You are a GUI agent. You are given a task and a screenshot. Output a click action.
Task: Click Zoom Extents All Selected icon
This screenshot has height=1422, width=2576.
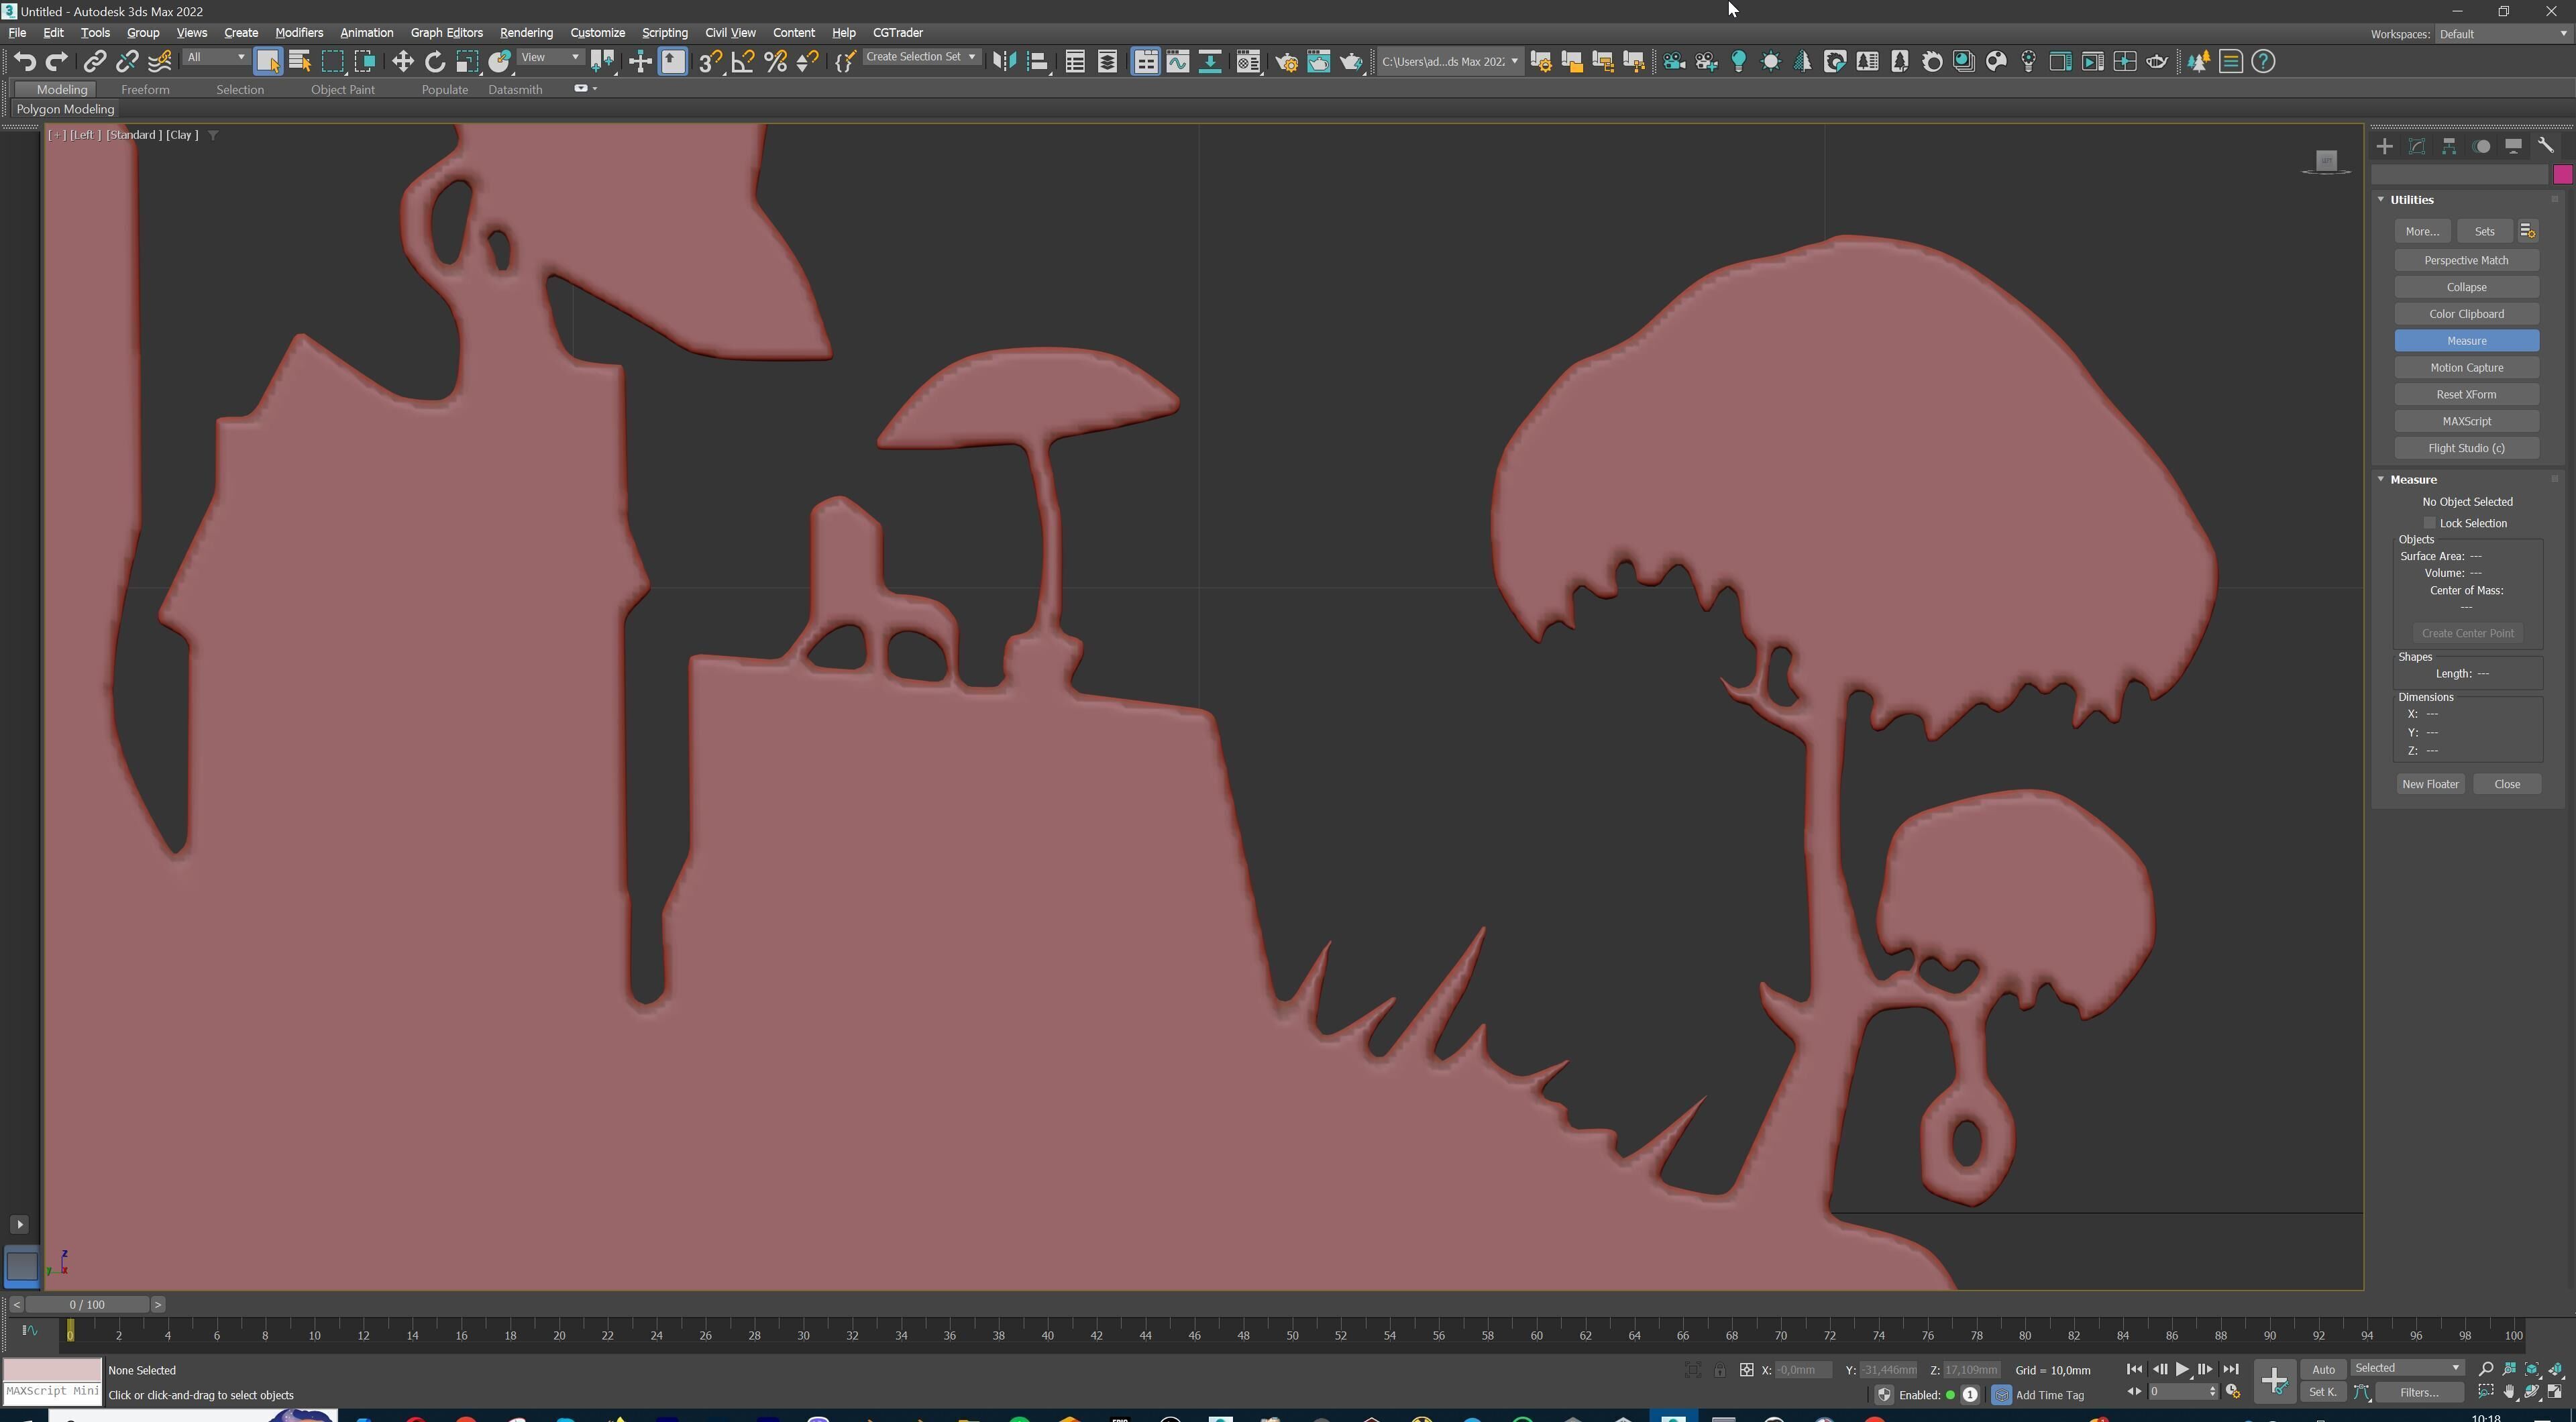(2555, 1369)
